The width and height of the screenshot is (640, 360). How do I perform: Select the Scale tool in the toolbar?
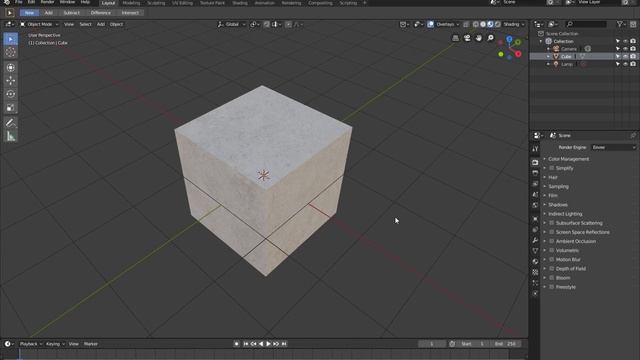[x=11, y=108]
